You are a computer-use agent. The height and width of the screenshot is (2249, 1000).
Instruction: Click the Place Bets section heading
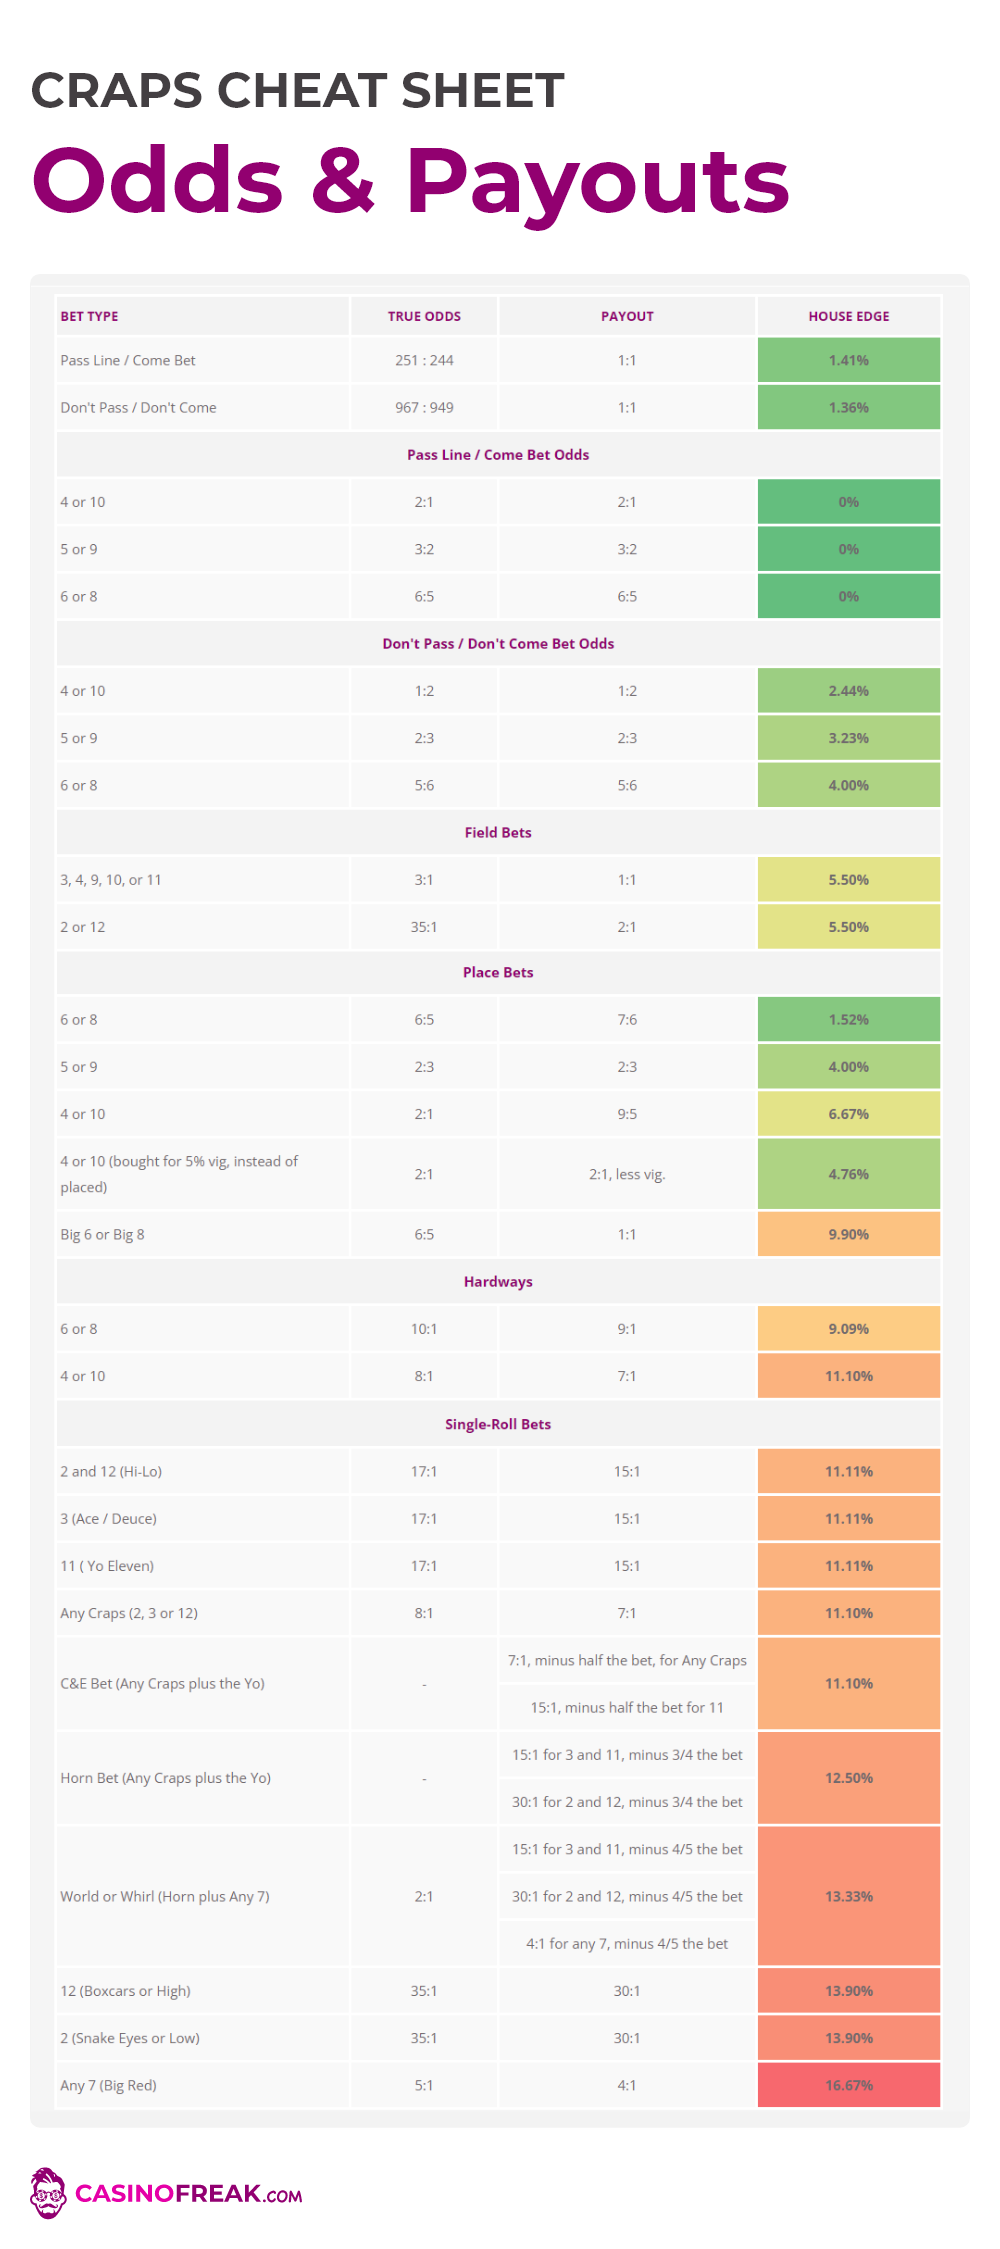(x=498, y=972)
